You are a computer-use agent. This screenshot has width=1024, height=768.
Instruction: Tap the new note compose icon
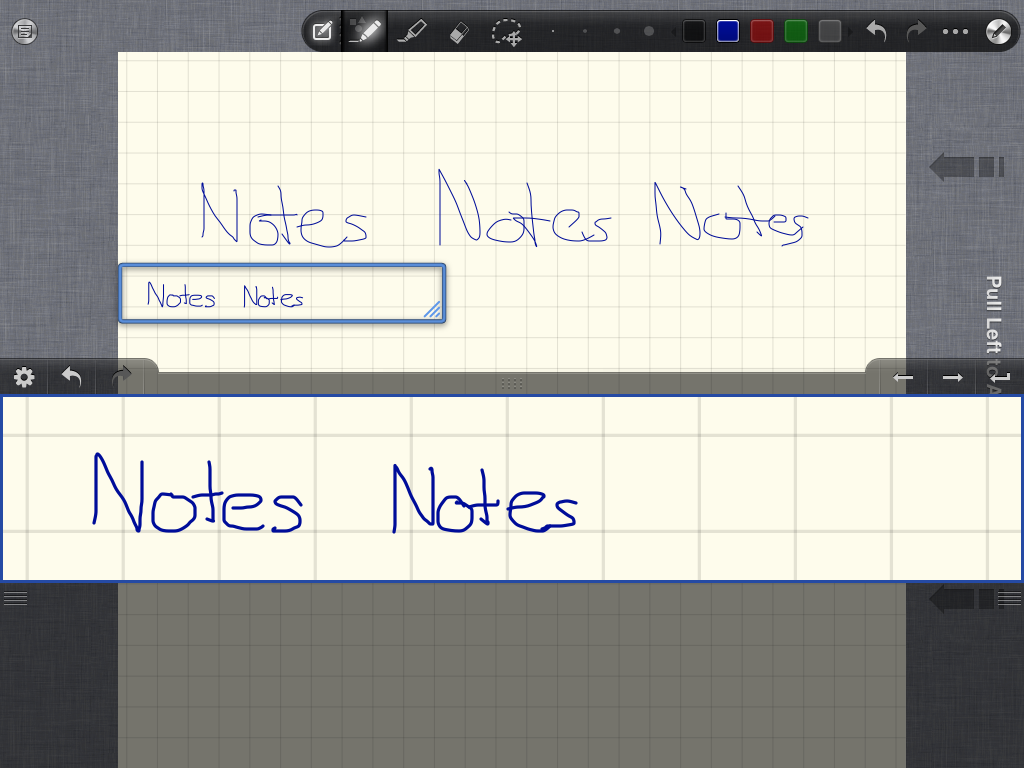click(x=322, y=31)
